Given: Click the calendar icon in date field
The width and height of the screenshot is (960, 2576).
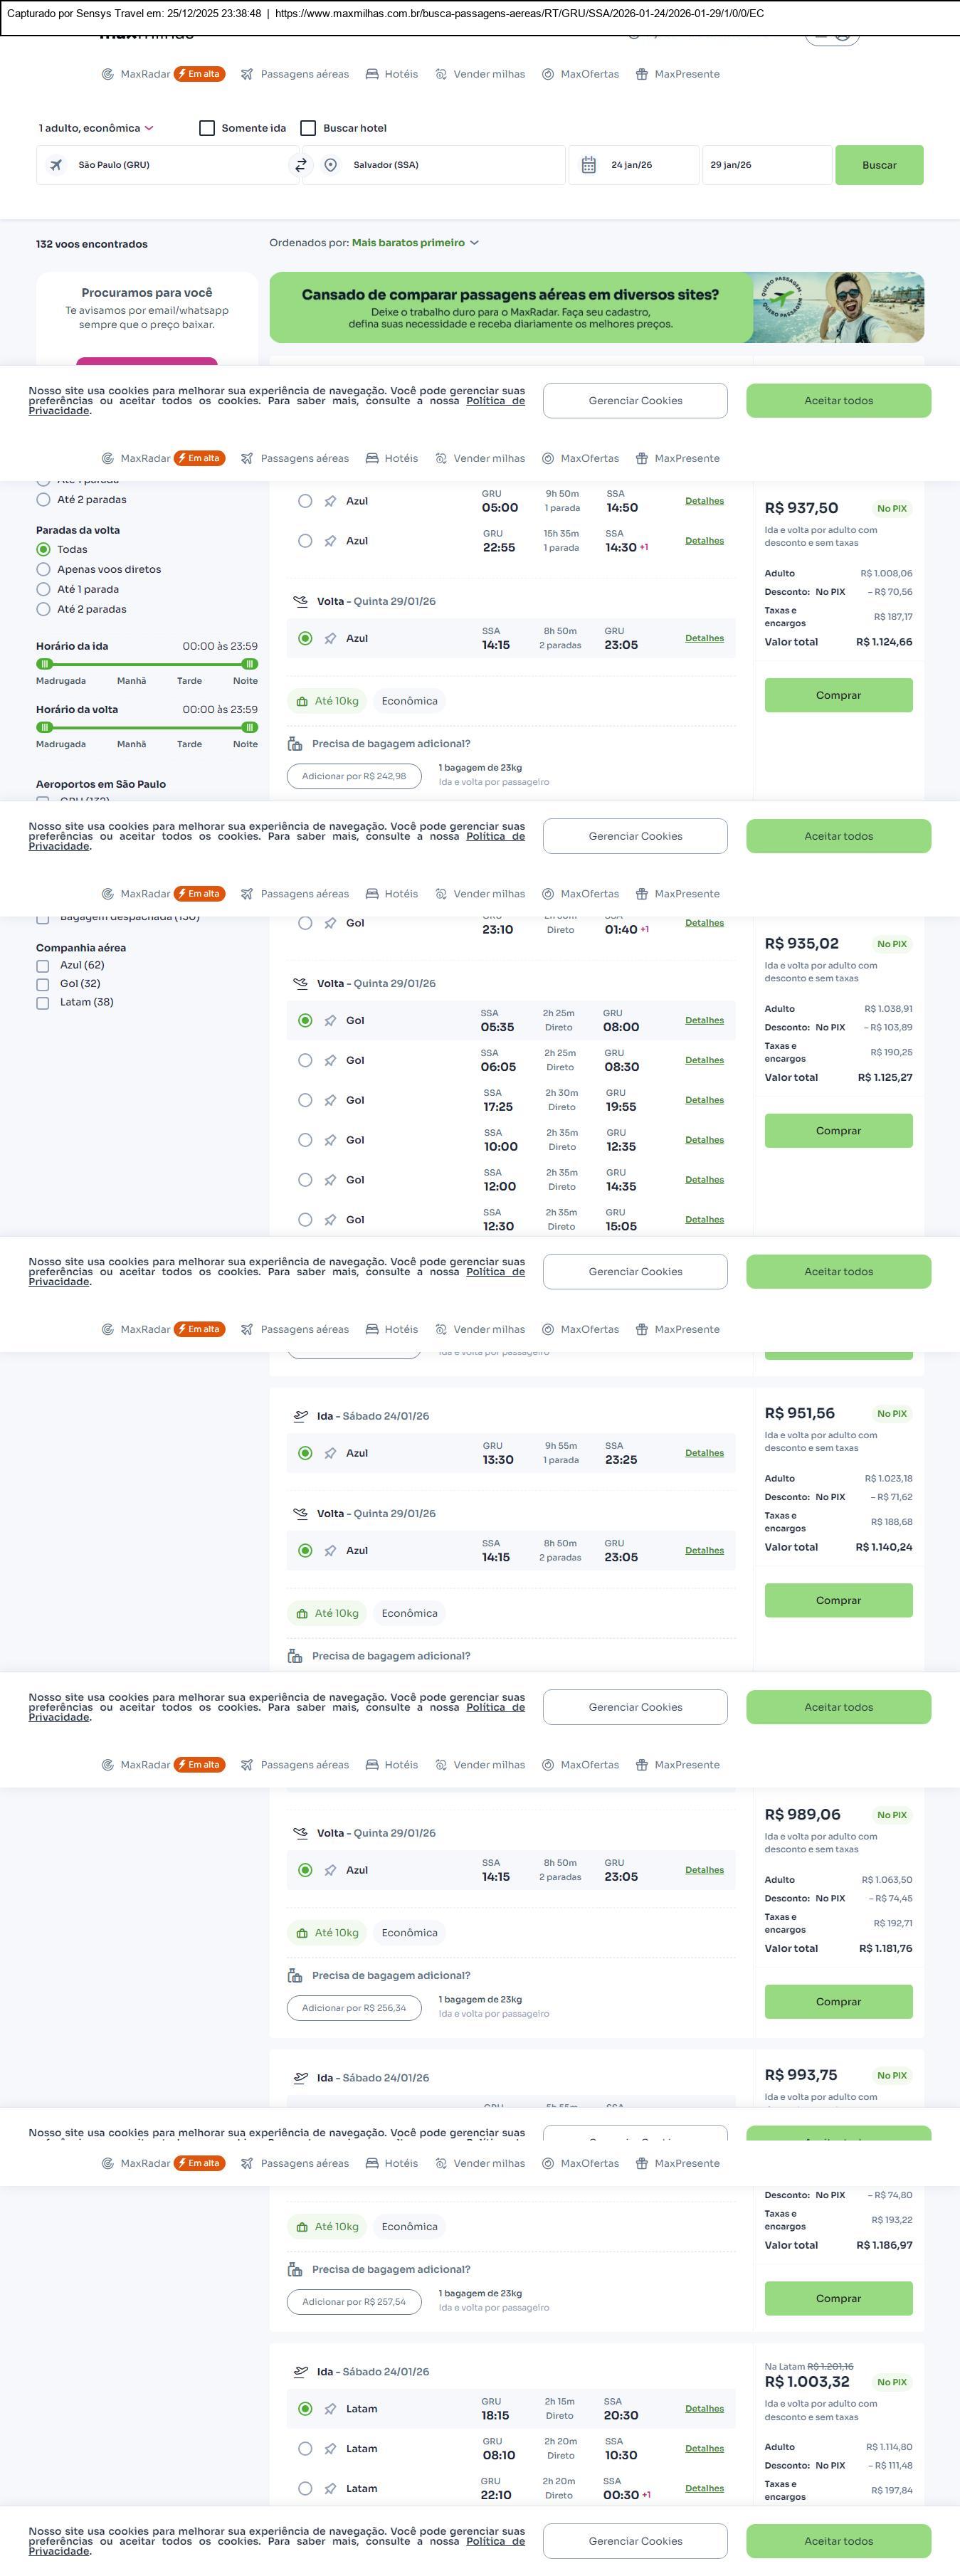Looking at the screenshot, I should coord(589,165).
